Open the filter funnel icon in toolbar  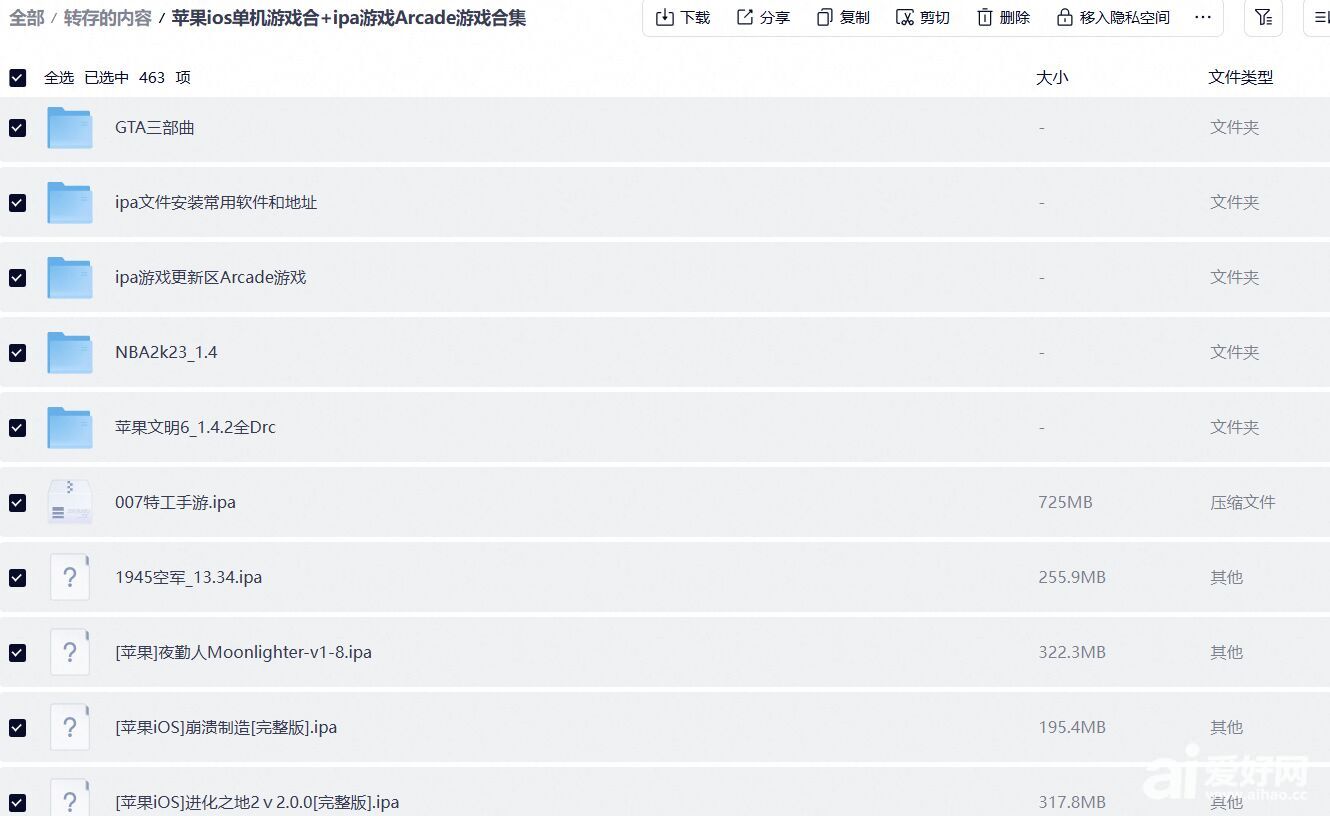click(1263, 17)
